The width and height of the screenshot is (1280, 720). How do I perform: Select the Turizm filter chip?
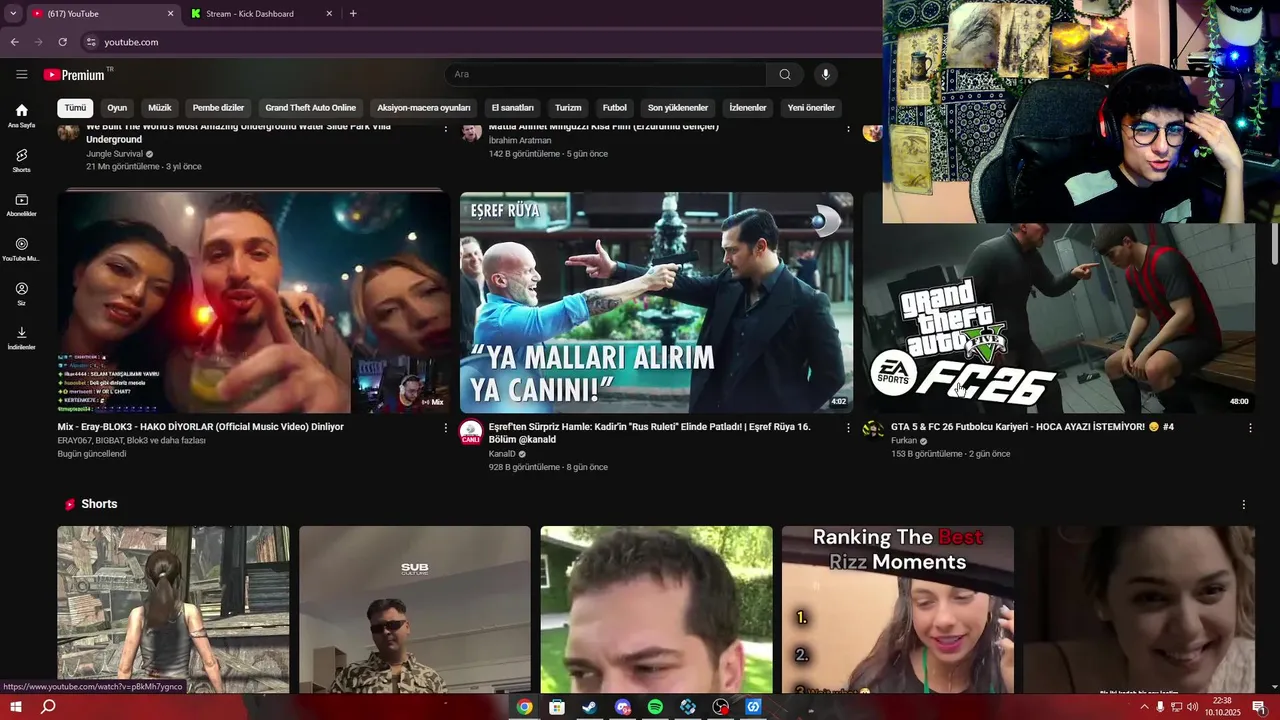tap(568, 108)
